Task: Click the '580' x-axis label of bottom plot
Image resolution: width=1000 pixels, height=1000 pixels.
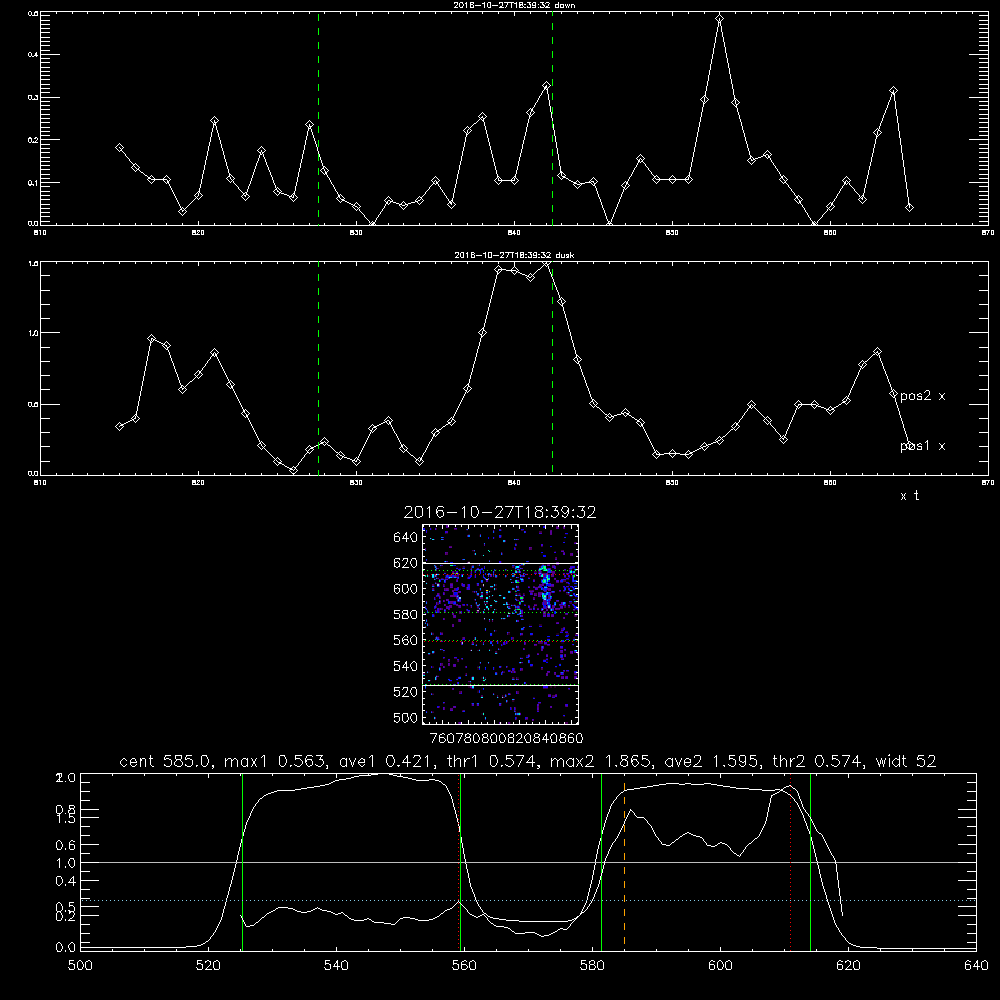Action: [x=592, y=966]
